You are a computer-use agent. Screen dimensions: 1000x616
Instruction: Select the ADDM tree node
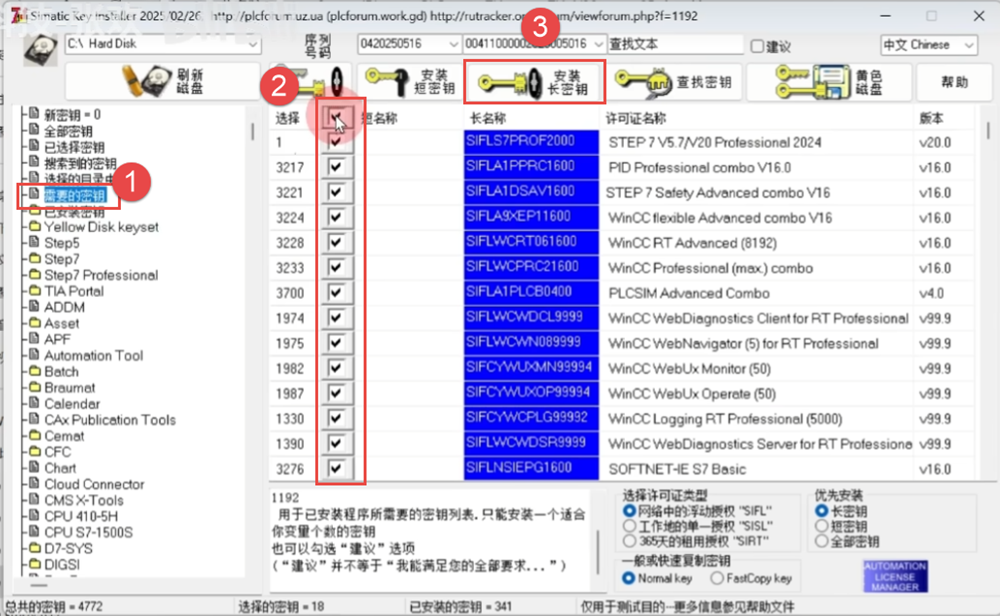(64, 307)
